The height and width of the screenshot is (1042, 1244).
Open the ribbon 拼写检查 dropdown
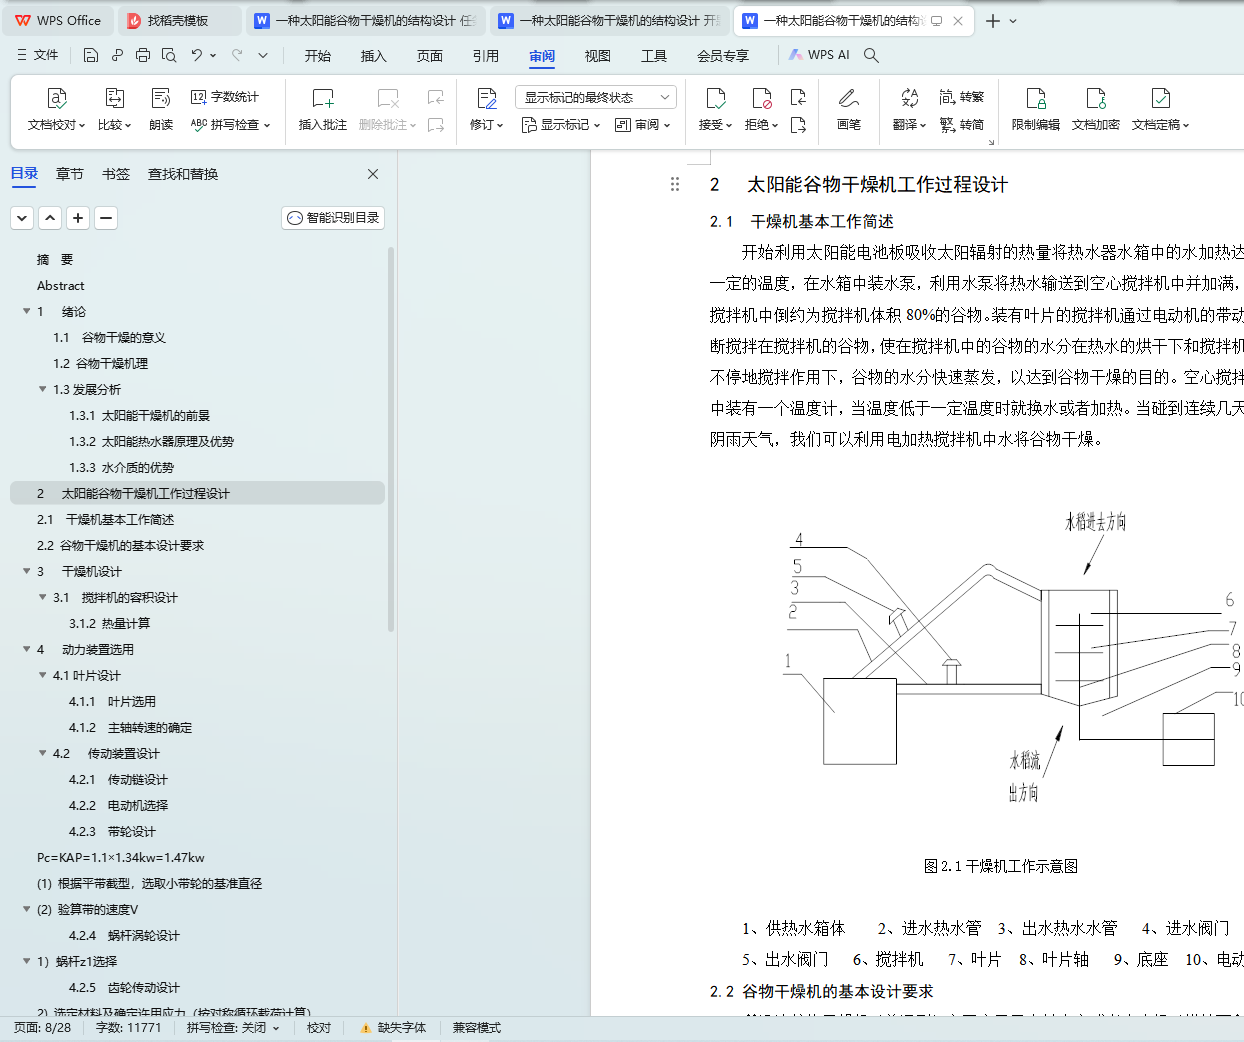[230, 125]
